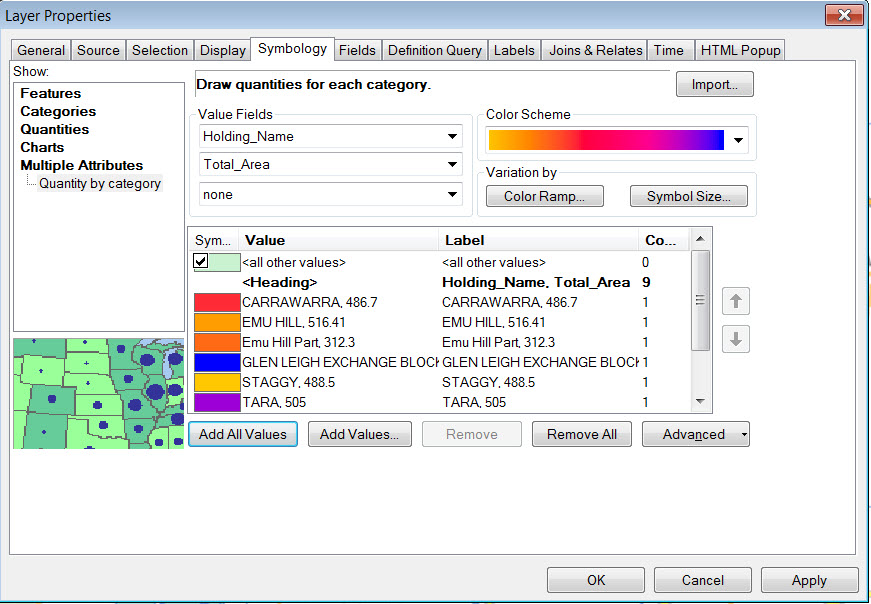Image resolution: width=871 pixels, height=604 pixels.
Task: Select Quantity by category tree item
Action: (100, 183)
